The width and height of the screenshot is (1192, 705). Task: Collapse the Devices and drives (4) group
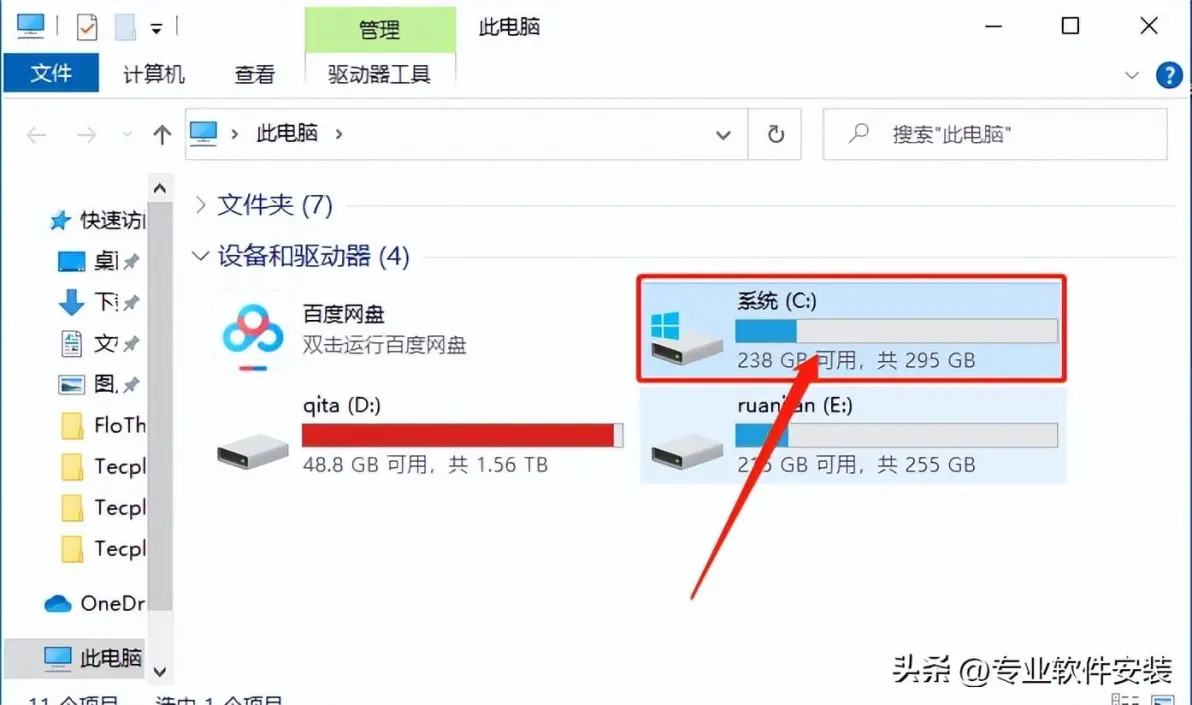(200, 256)
